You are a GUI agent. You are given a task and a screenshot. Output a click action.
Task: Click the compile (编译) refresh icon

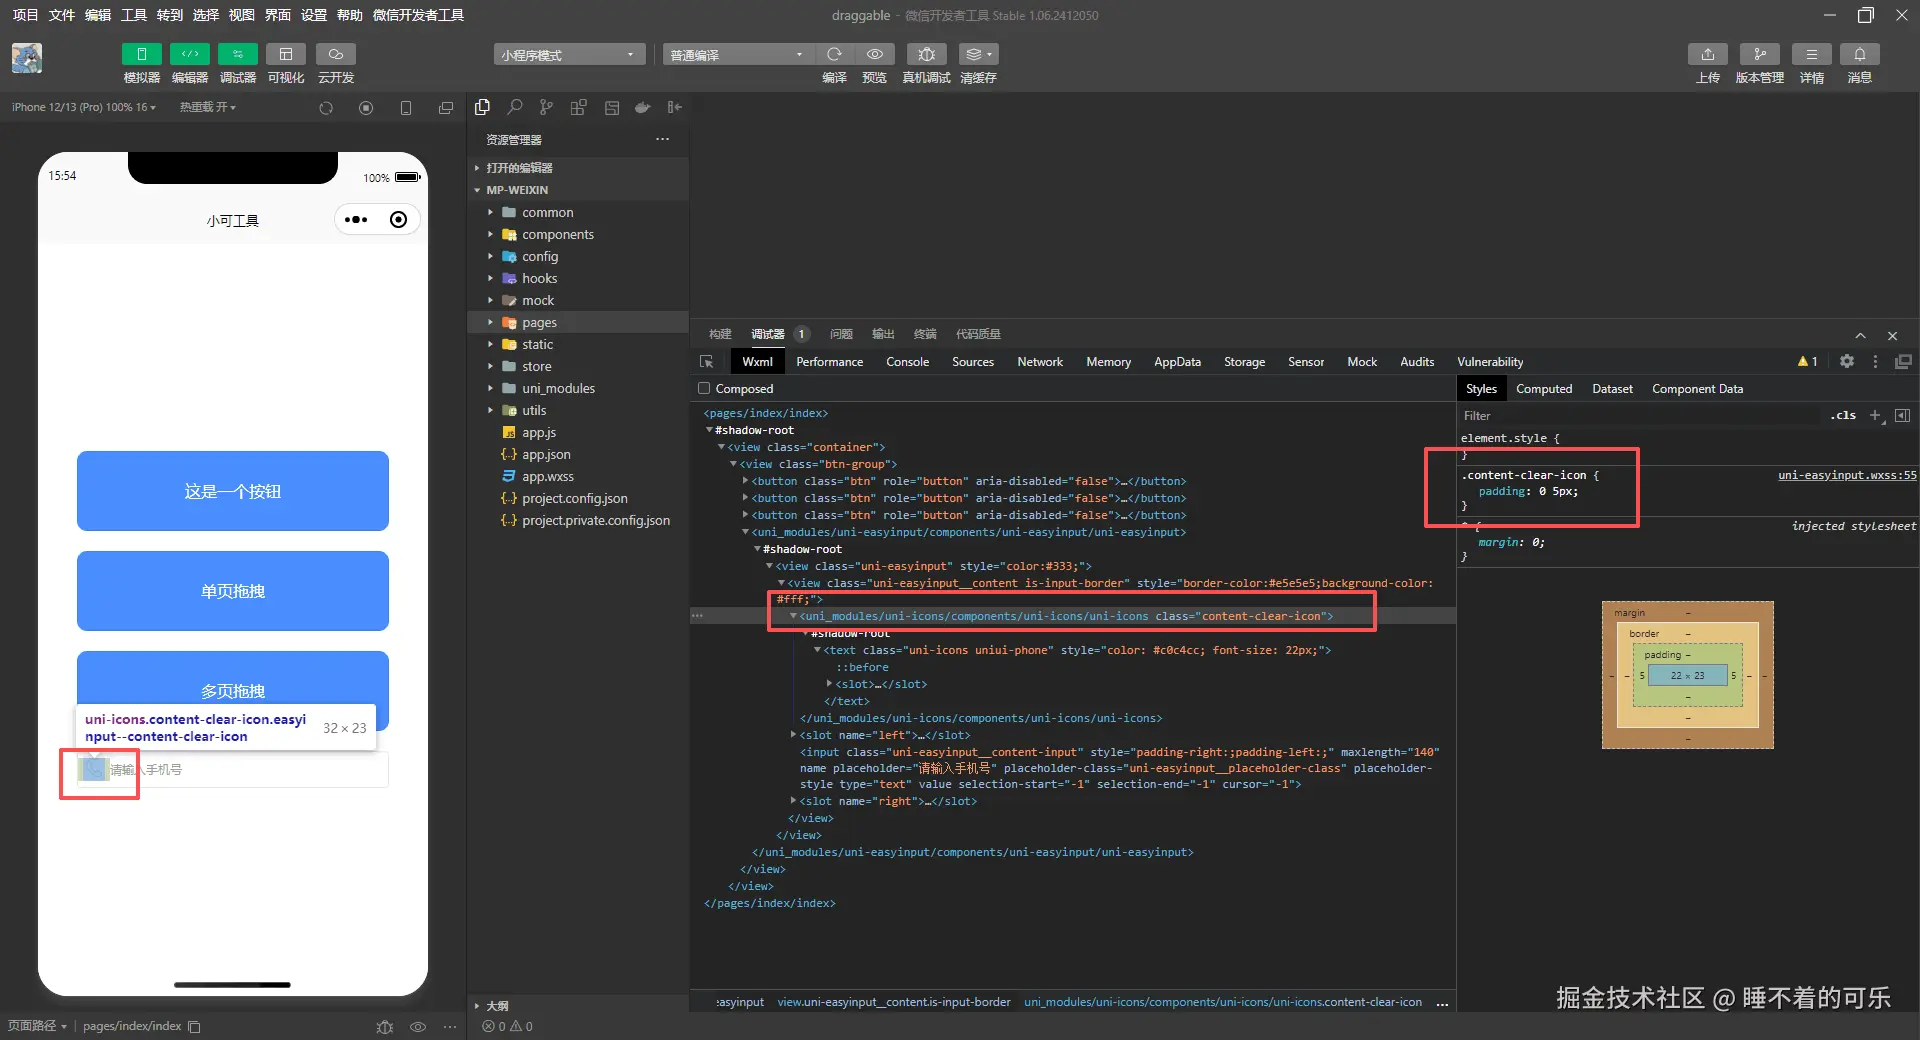[x=834, y=54]
